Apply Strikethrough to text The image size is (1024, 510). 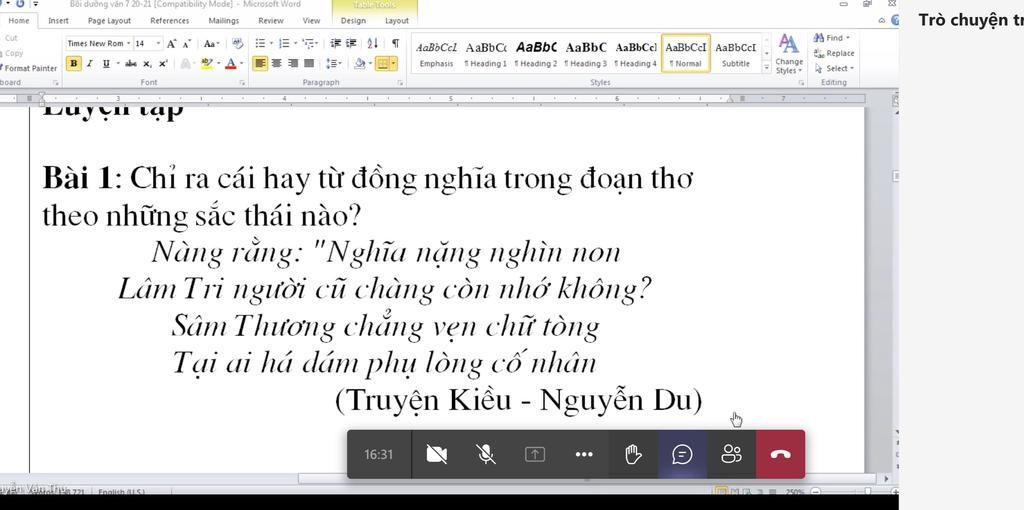coord(131,63)
